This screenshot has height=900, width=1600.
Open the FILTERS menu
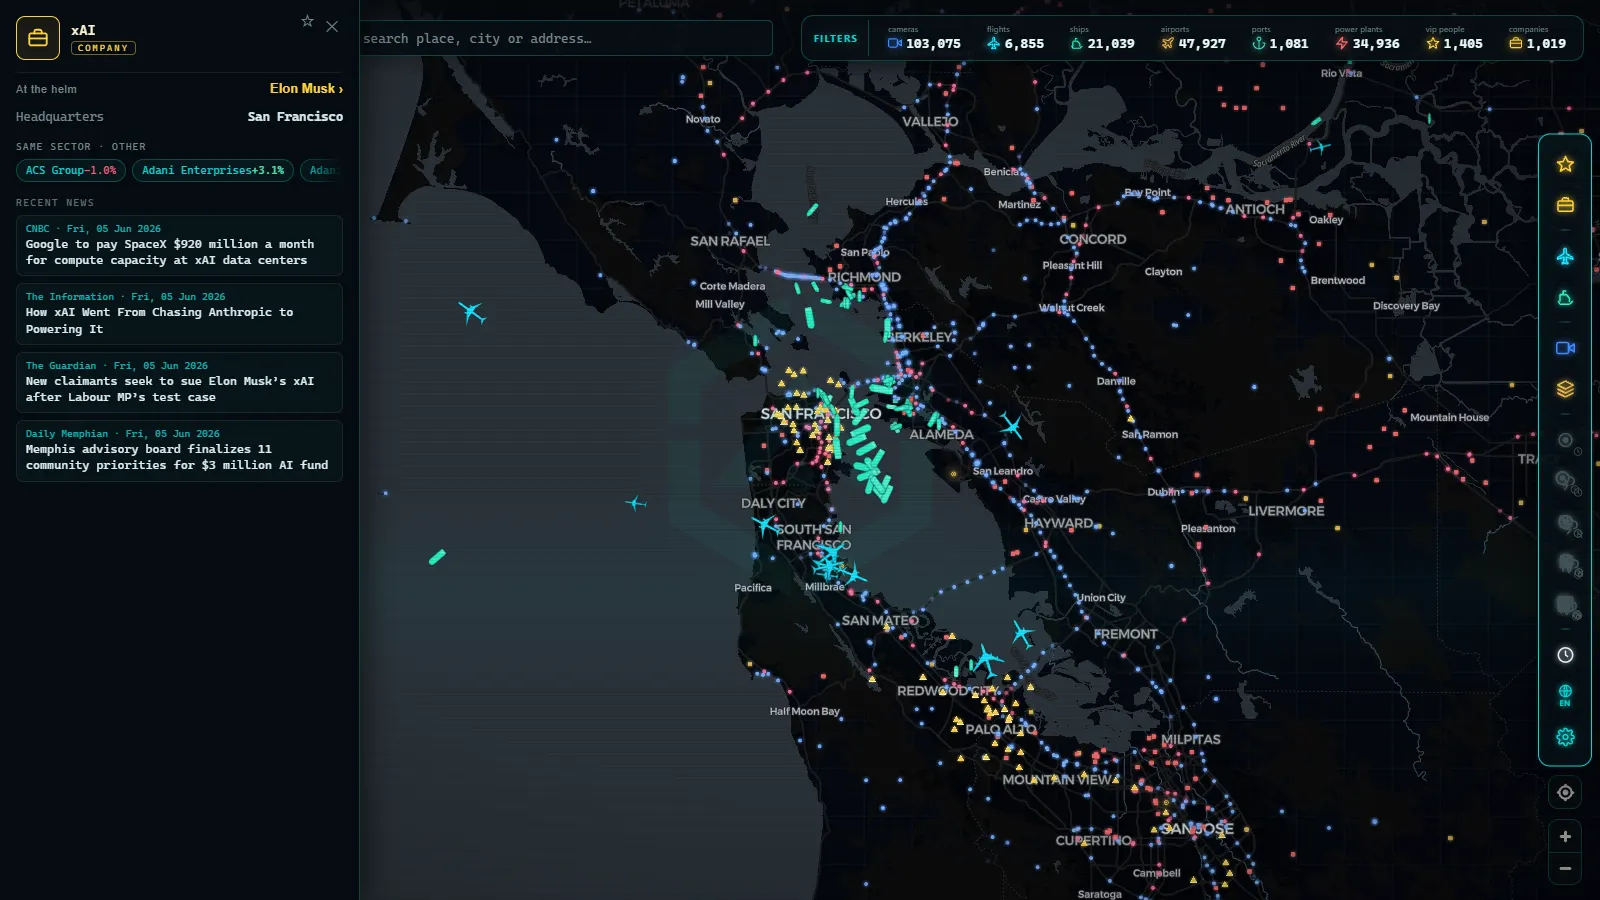coord(835,39)
